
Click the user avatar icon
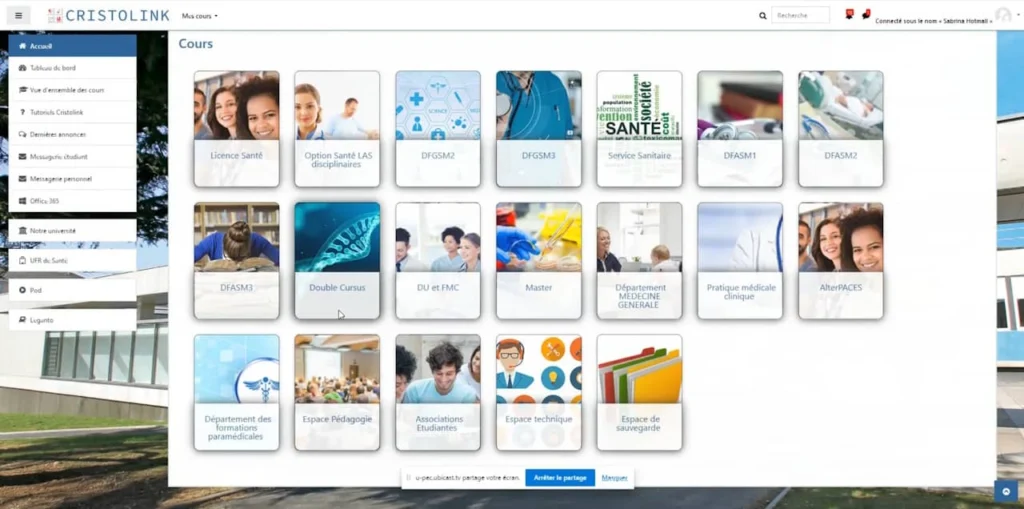[1003, 15]
